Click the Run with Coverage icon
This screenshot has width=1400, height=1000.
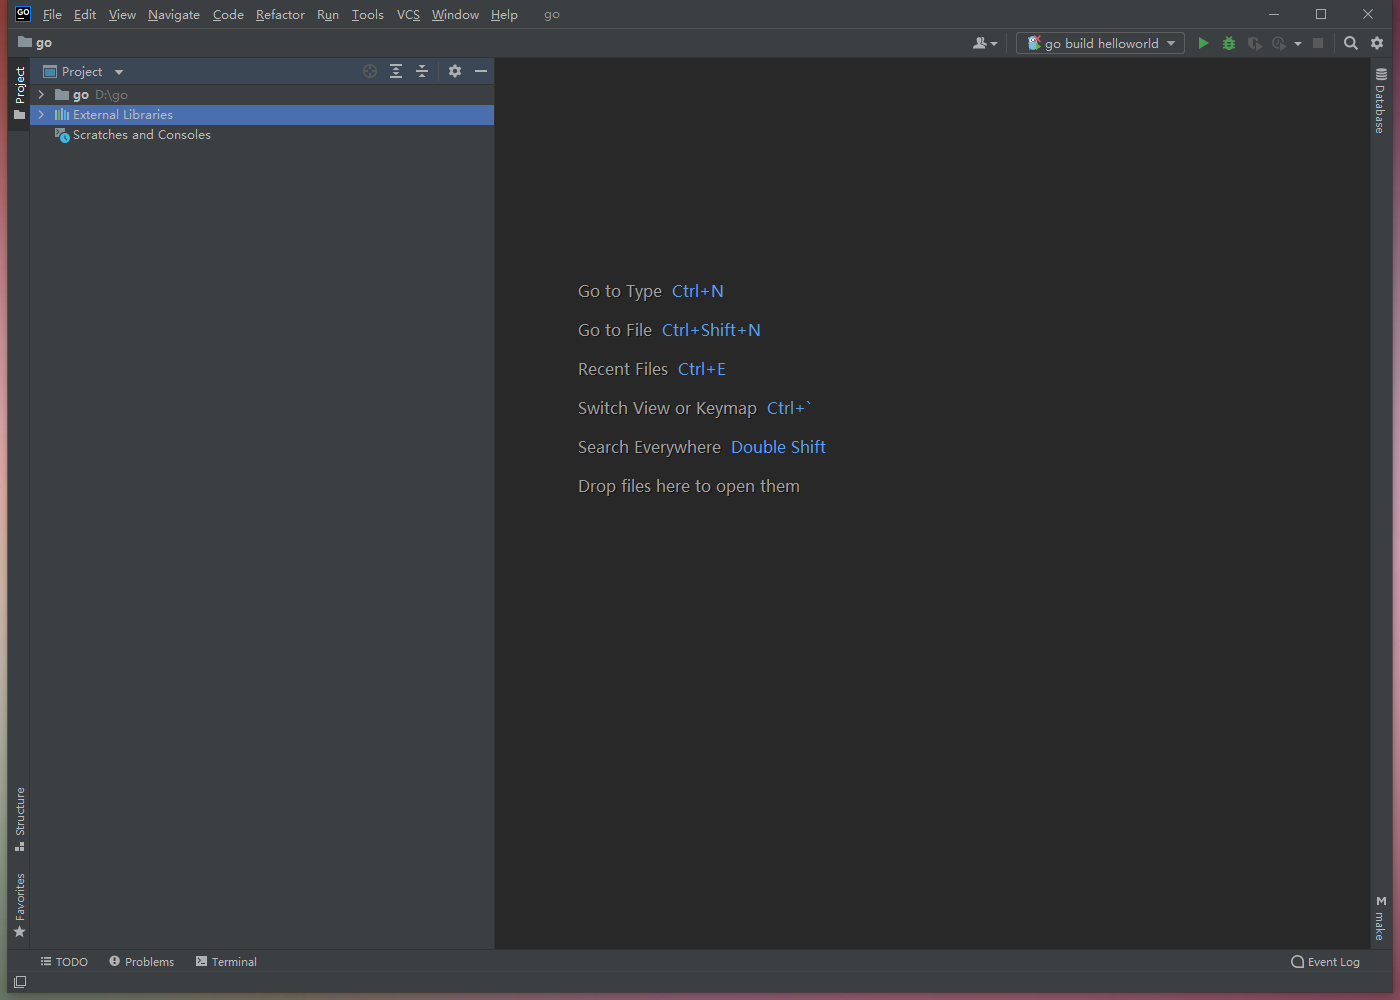pos(1254,43)
